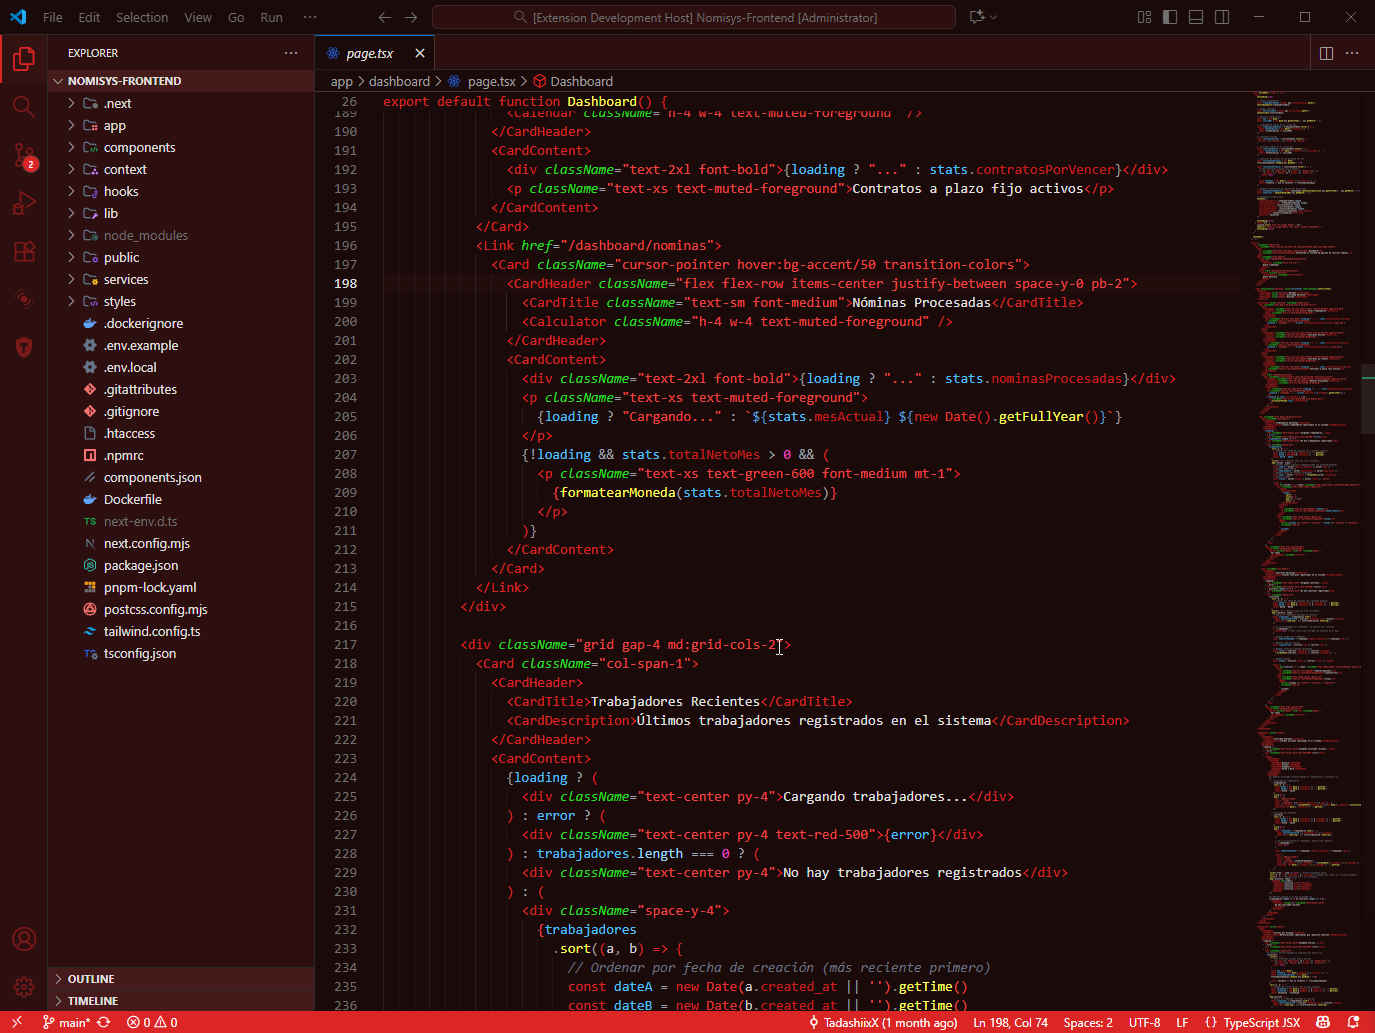Click dashboard breadcrumb segment
This screenshot has width=1375, height=1033.
(399, 81)
